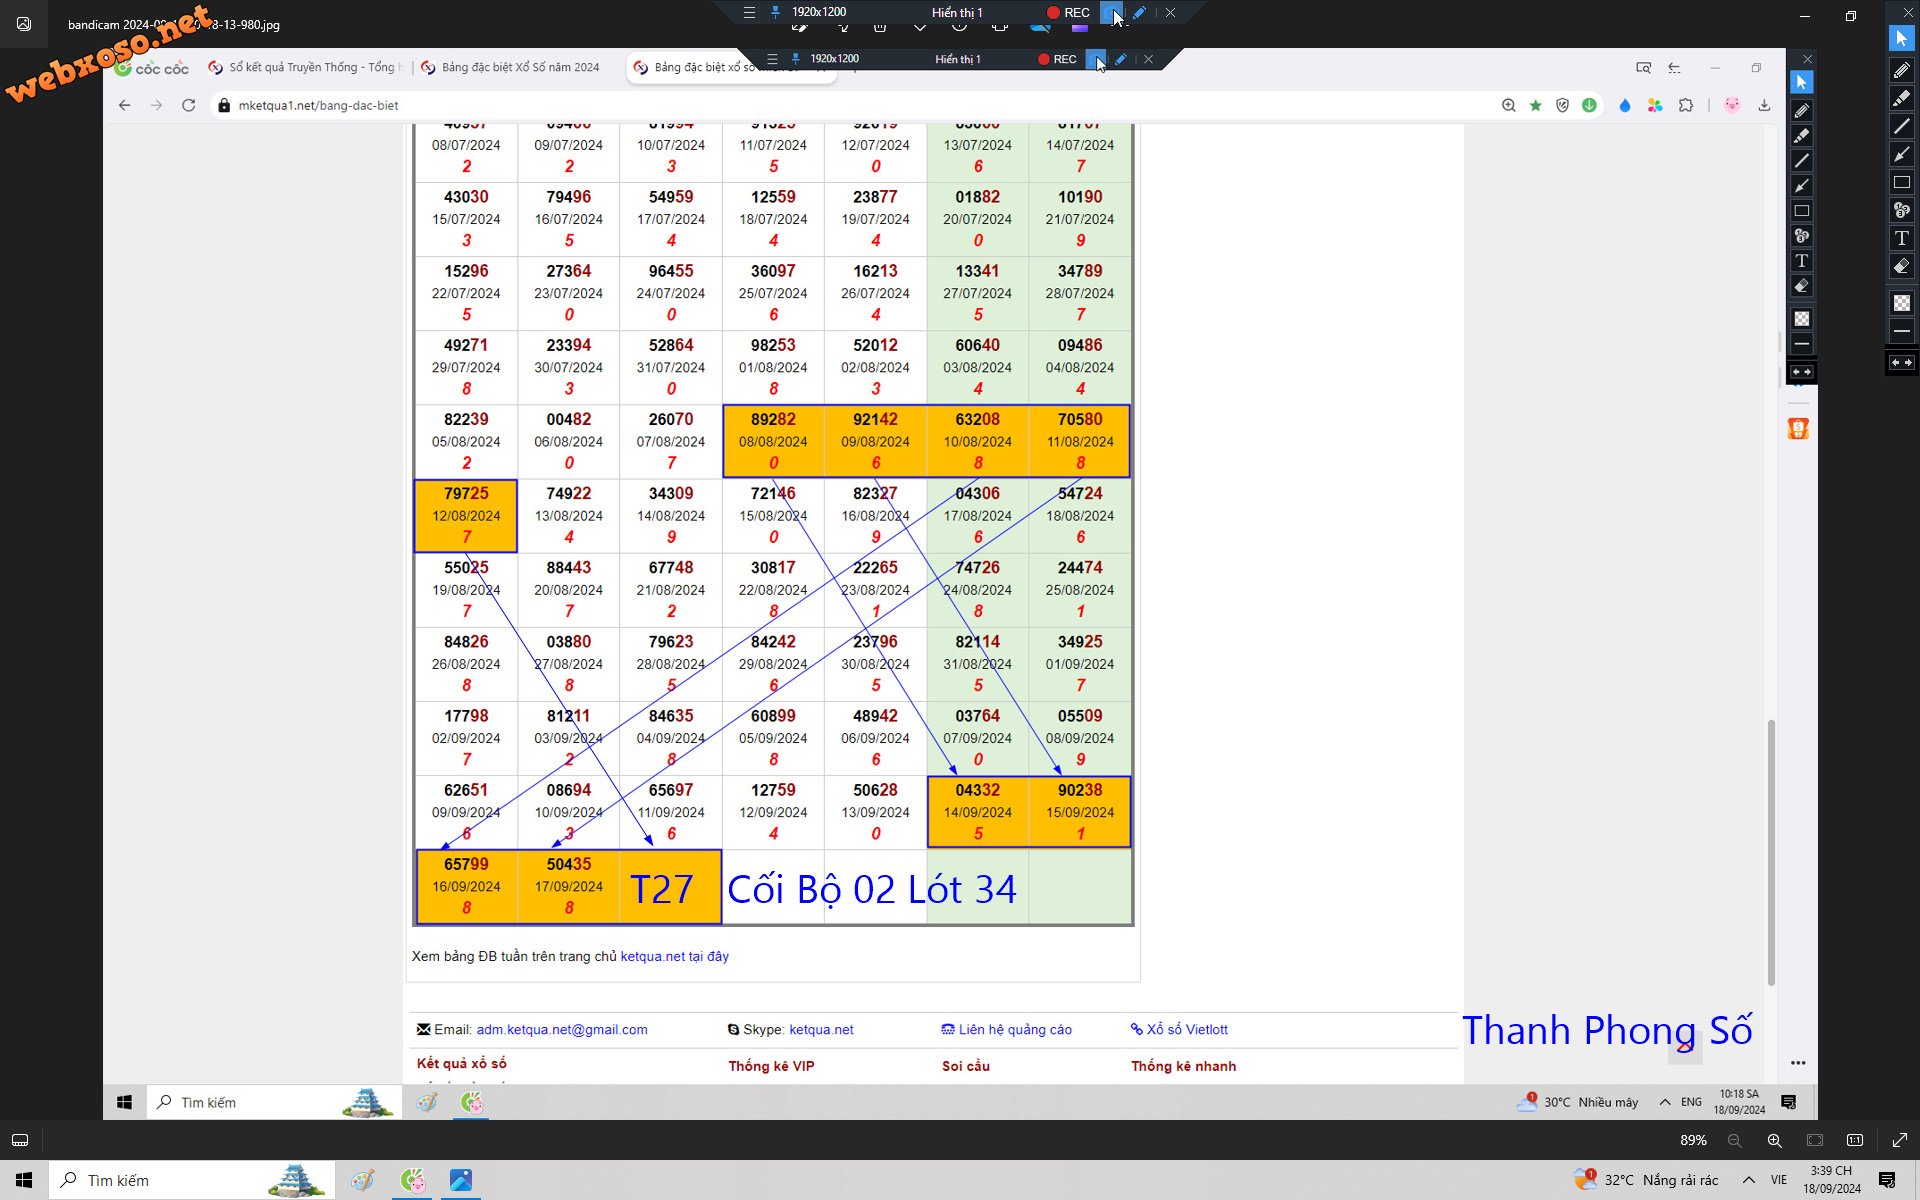Click the blue water drop extension icon

(x=1625, y=105)
